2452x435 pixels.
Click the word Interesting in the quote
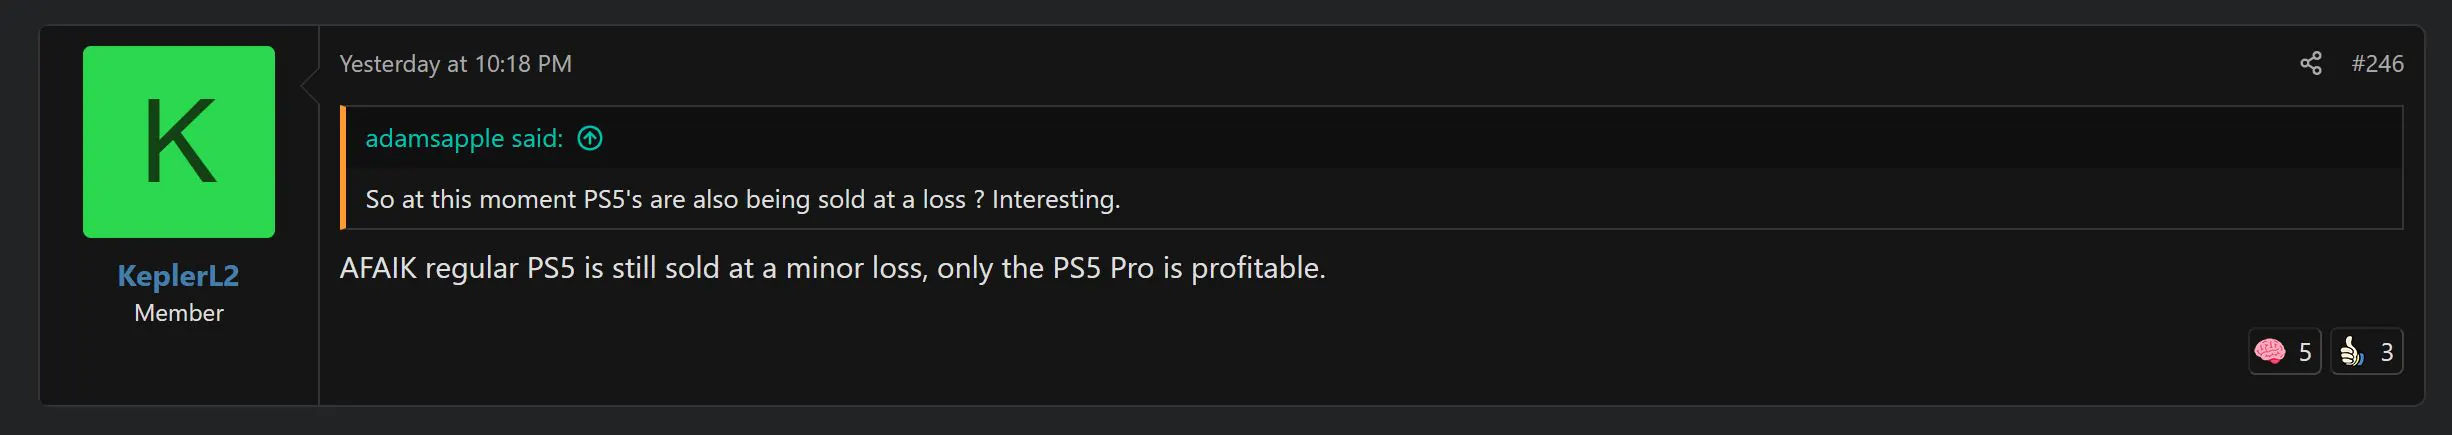tap(1054, 200)
